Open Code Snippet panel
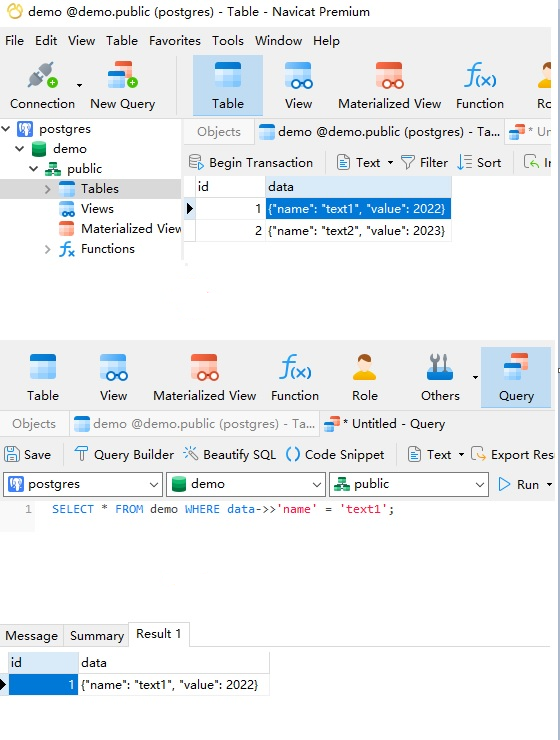This screenshot has width=560, height=740. click(x=335, y=454)
